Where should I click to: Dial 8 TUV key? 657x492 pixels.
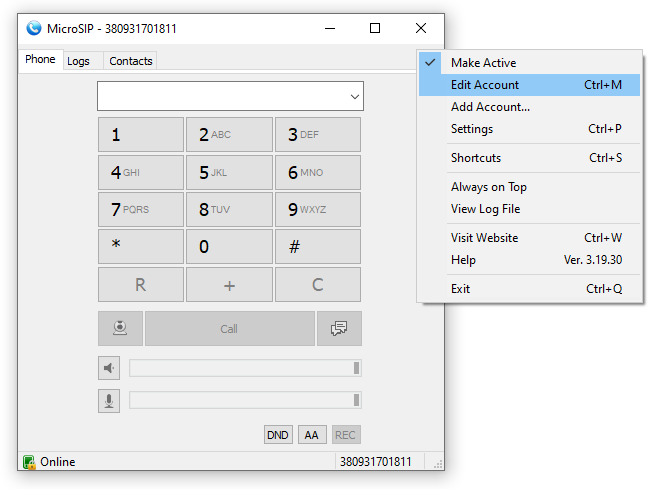click(229, 209)
